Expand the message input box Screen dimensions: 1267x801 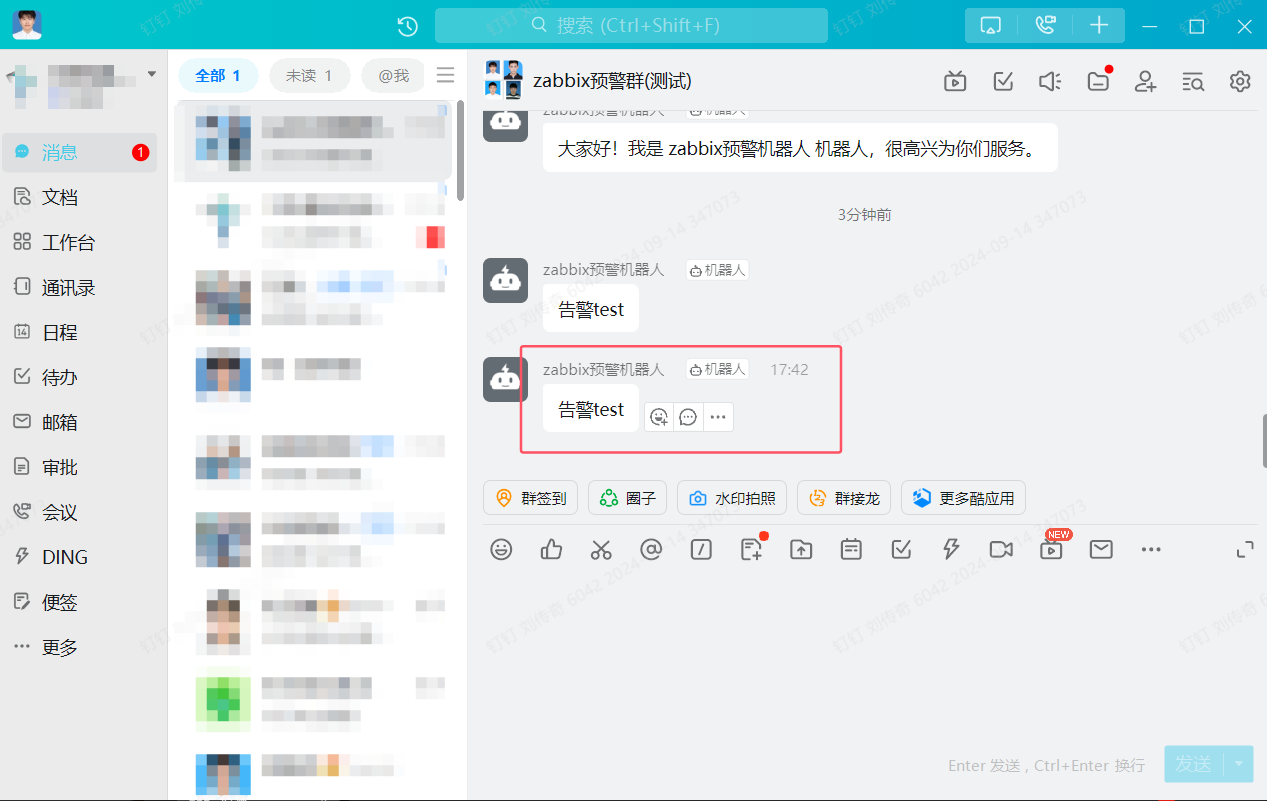(x=1245, y=549)
